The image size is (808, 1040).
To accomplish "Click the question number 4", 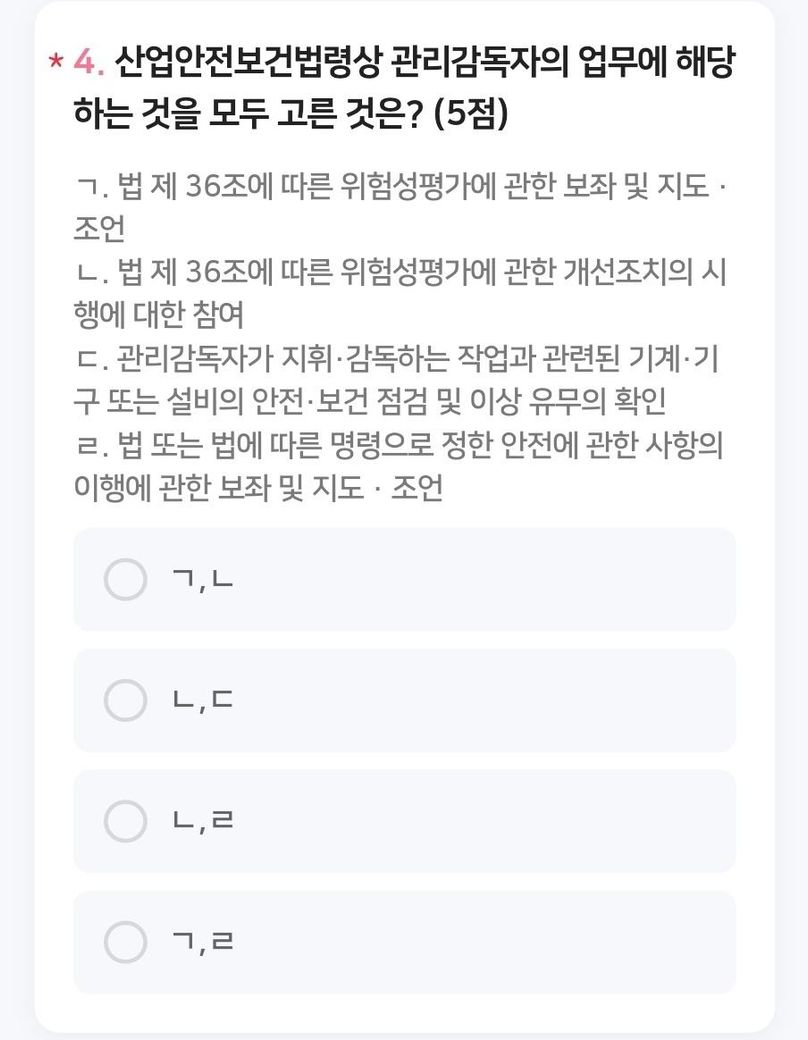I will coord(89,63).
